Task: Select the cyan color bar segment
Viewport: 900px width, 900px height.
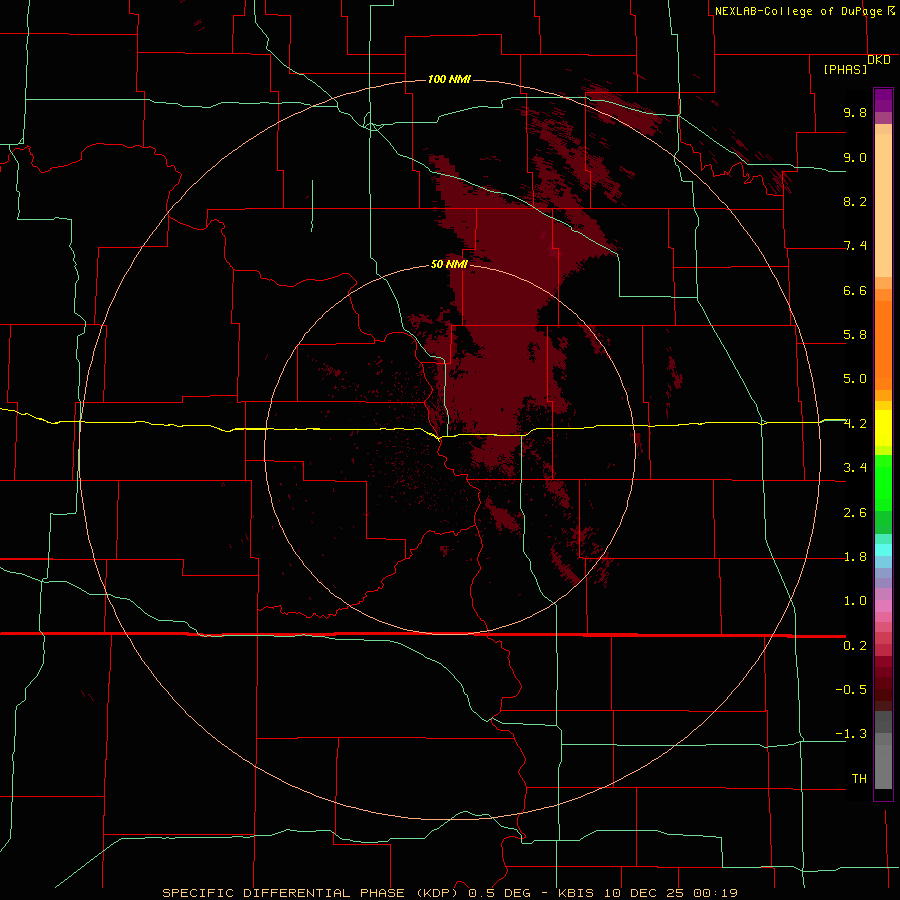Action: tap(883, 550)
